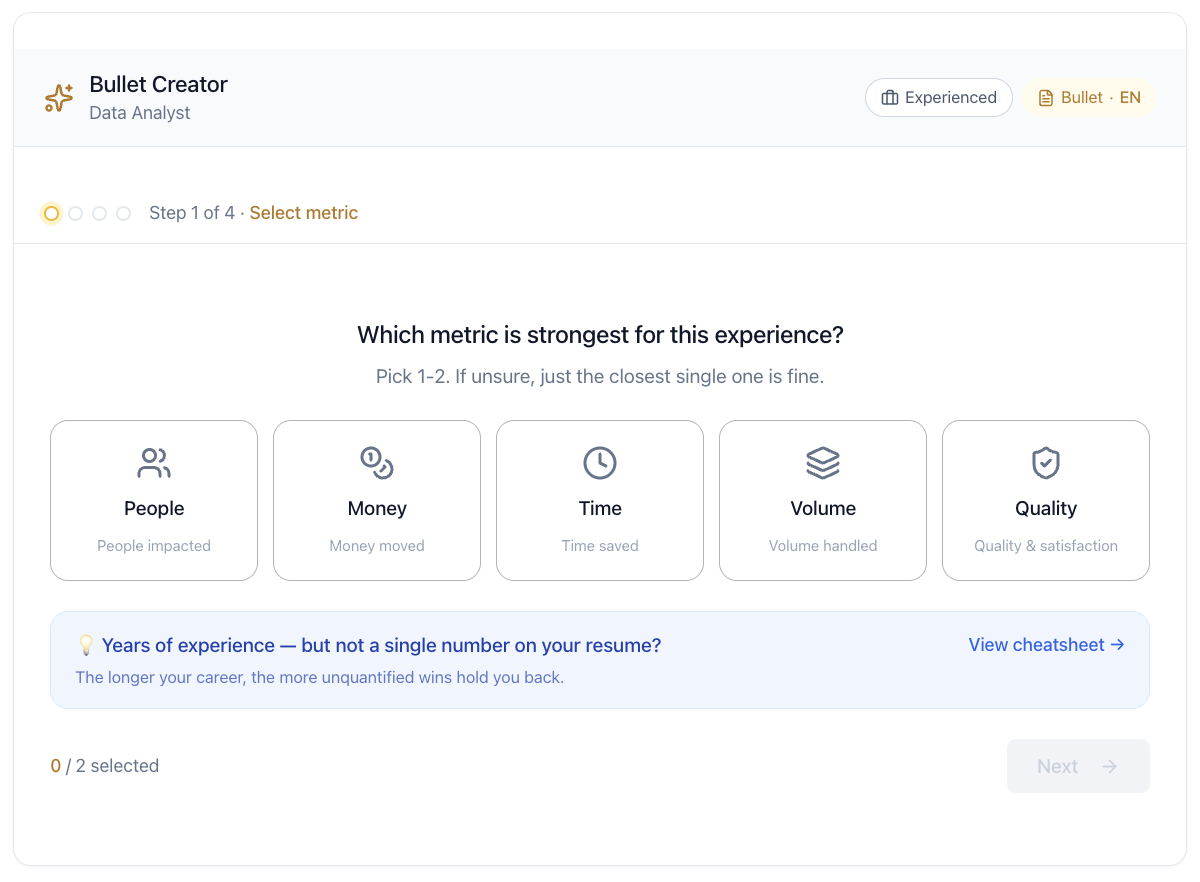Click the Data Analyst subtitle
This screenshot has height=882, width=1200.
[x=140, y=113]
